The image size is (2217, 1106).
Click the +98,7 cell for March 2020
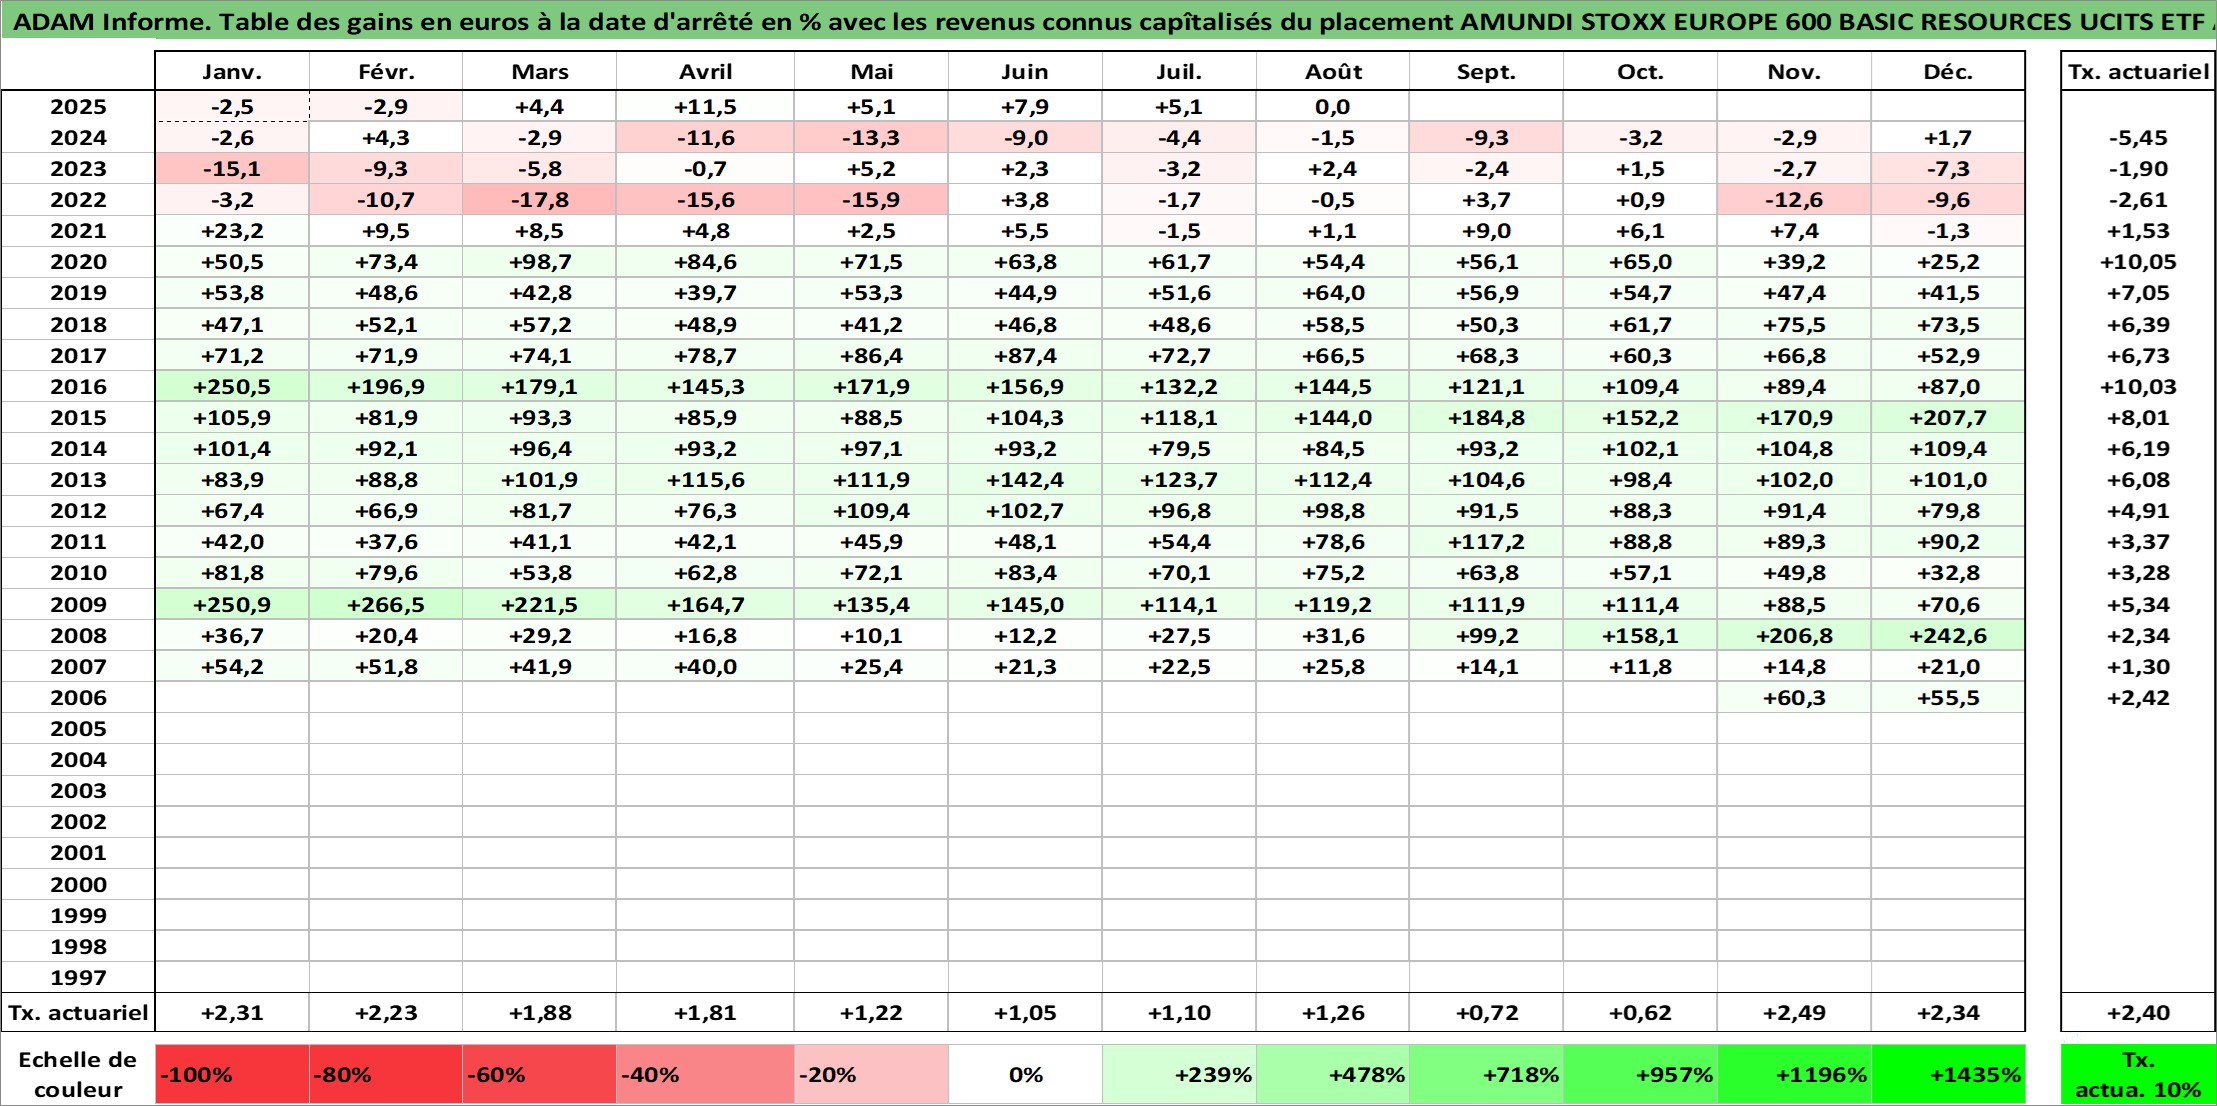click(x=540, y=262)
